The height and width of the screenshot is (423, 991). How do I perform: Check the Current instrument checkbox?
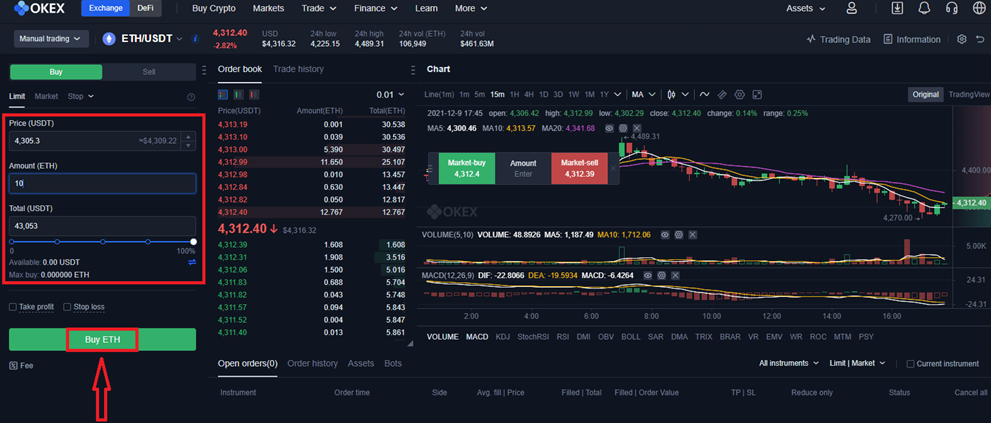pyautogui.click(x=911, y=364)
